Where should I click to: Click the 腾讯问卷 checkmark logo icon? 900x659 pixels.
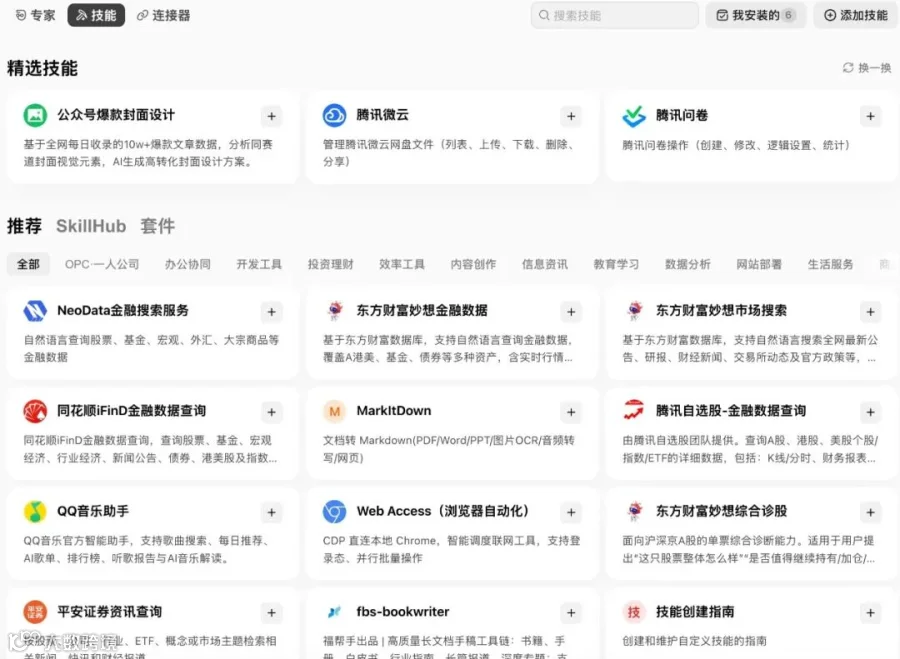634,116
